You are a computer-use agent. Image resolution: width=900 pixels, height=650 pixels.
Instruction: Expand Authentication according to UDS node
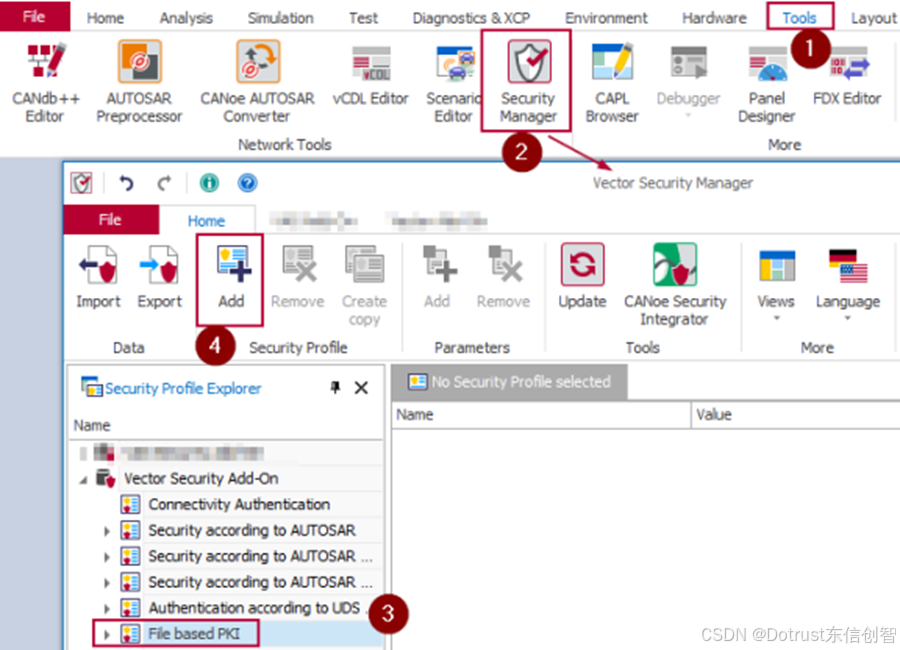pos(106,608)
